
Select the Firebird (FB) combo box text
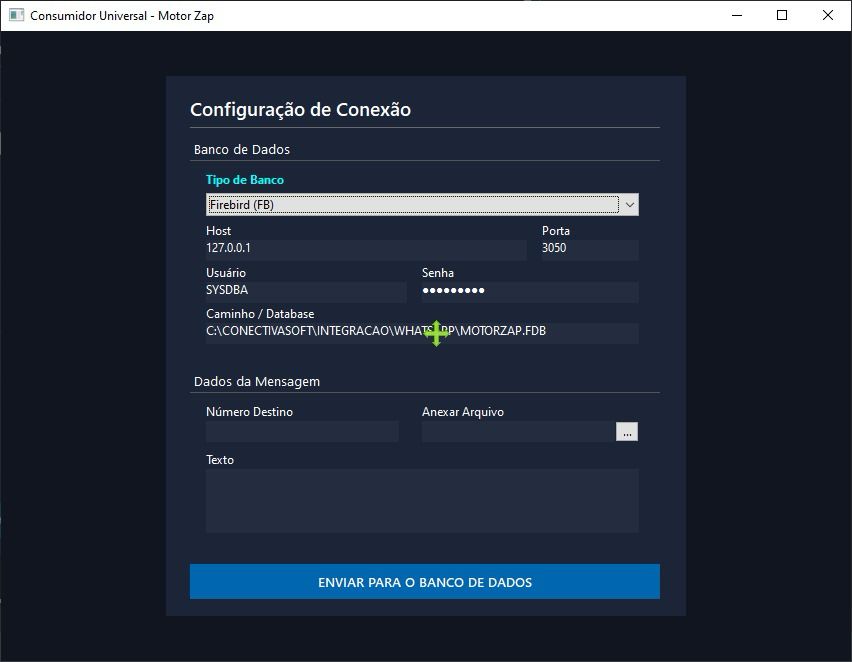pos(411,205)
